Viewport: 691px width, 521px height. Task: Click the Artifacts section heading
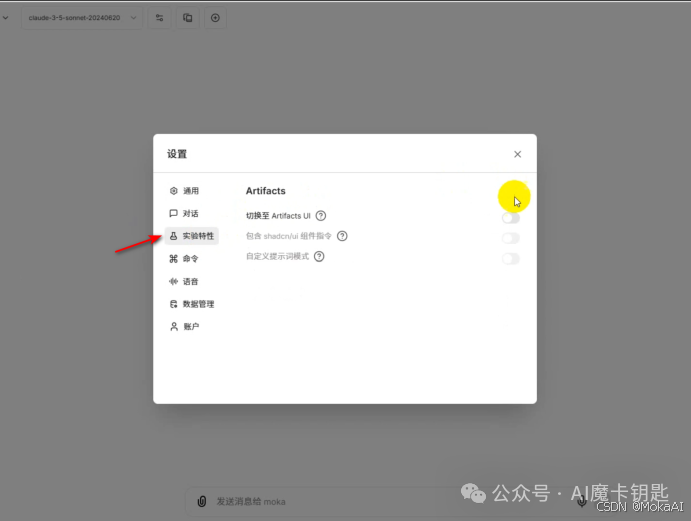click(x=266, y=191)
